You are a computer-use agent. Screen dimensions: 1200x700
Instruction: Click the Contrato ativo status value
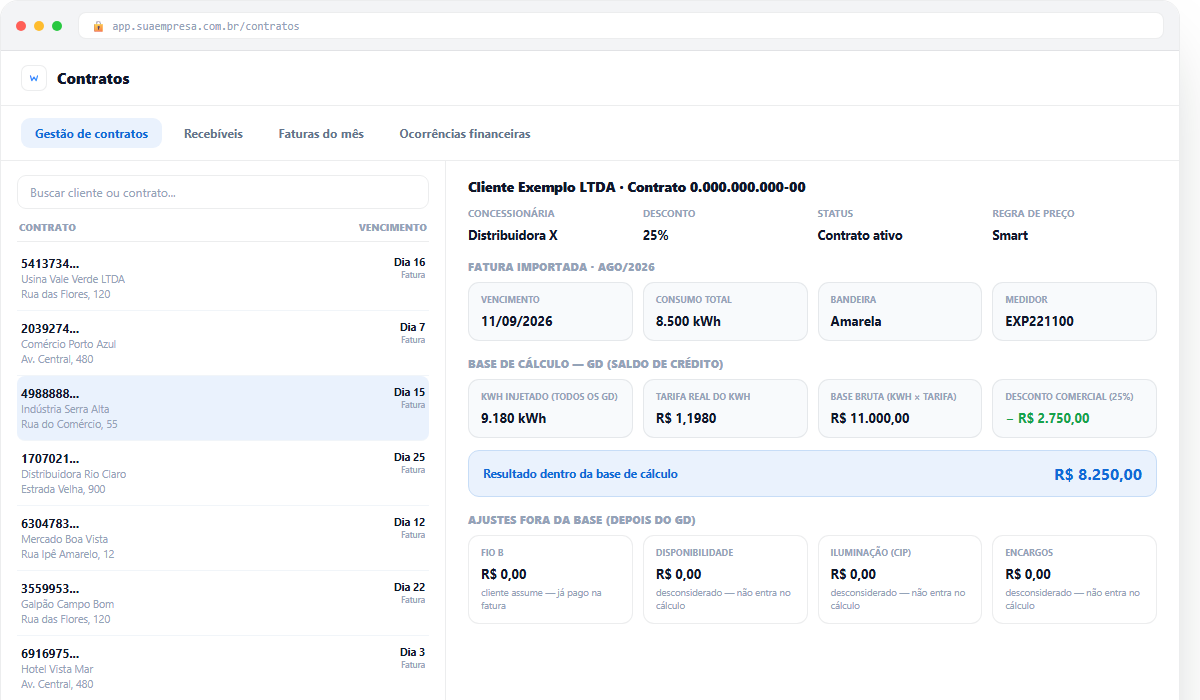click(860, 236)
